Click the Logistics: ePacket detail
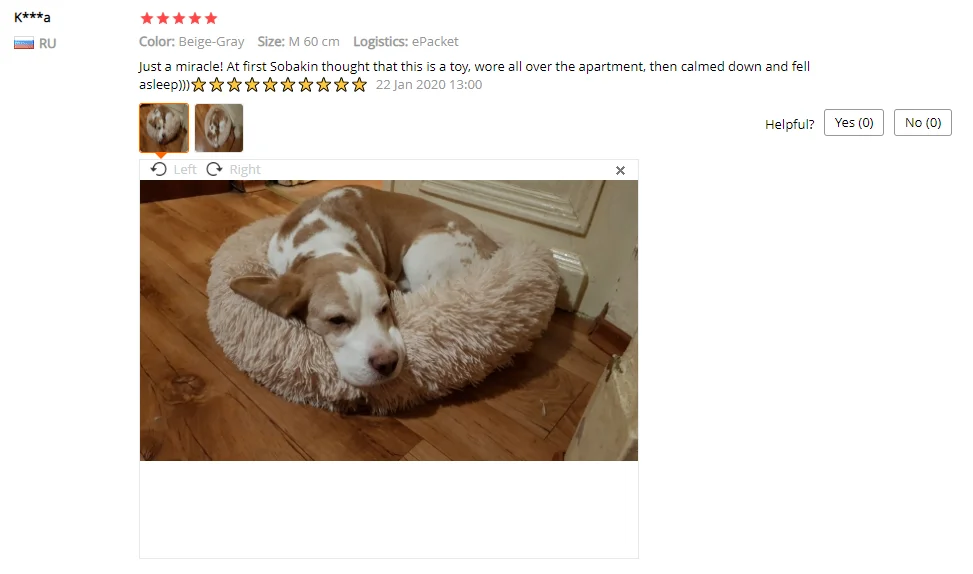The height and width of the screenshot is (574, 973). click(x=406, y=42)
